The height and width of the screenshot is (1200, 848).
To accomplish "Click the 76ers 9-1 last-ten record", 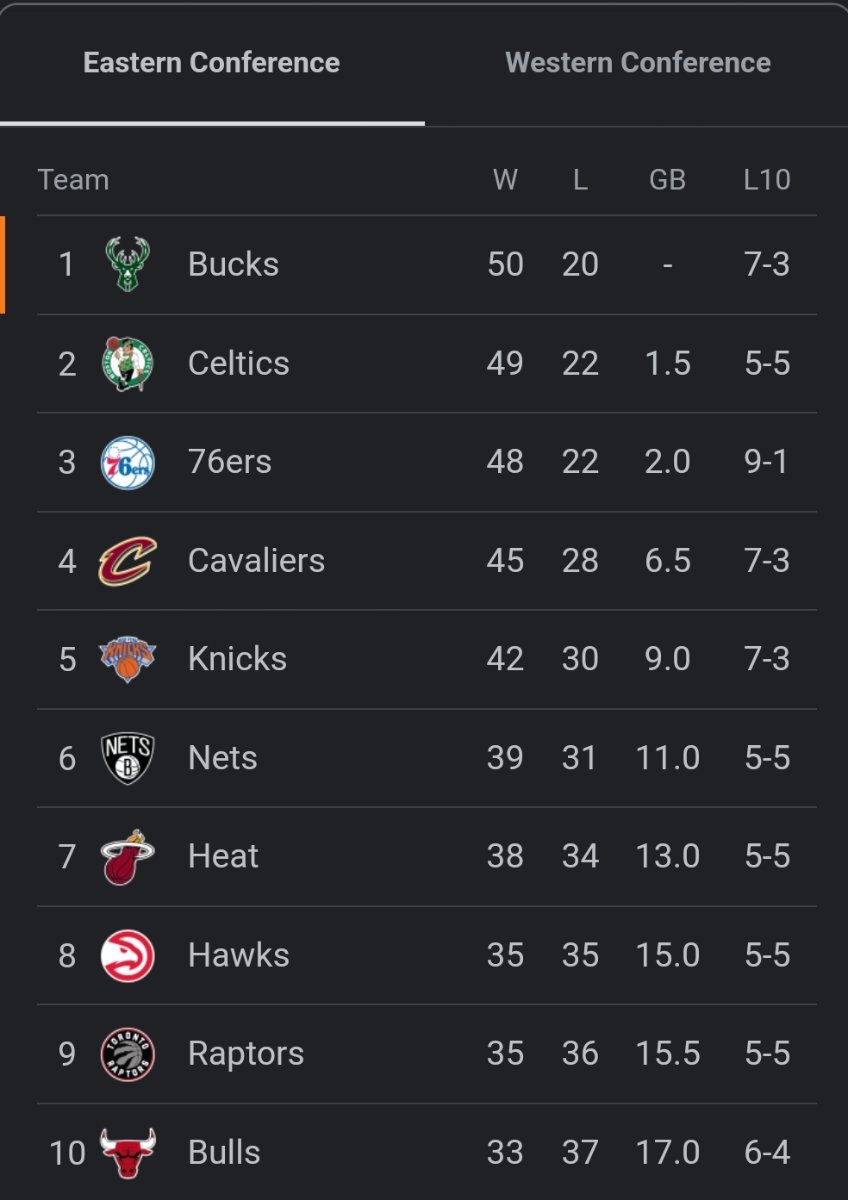I will click(767, 462).
